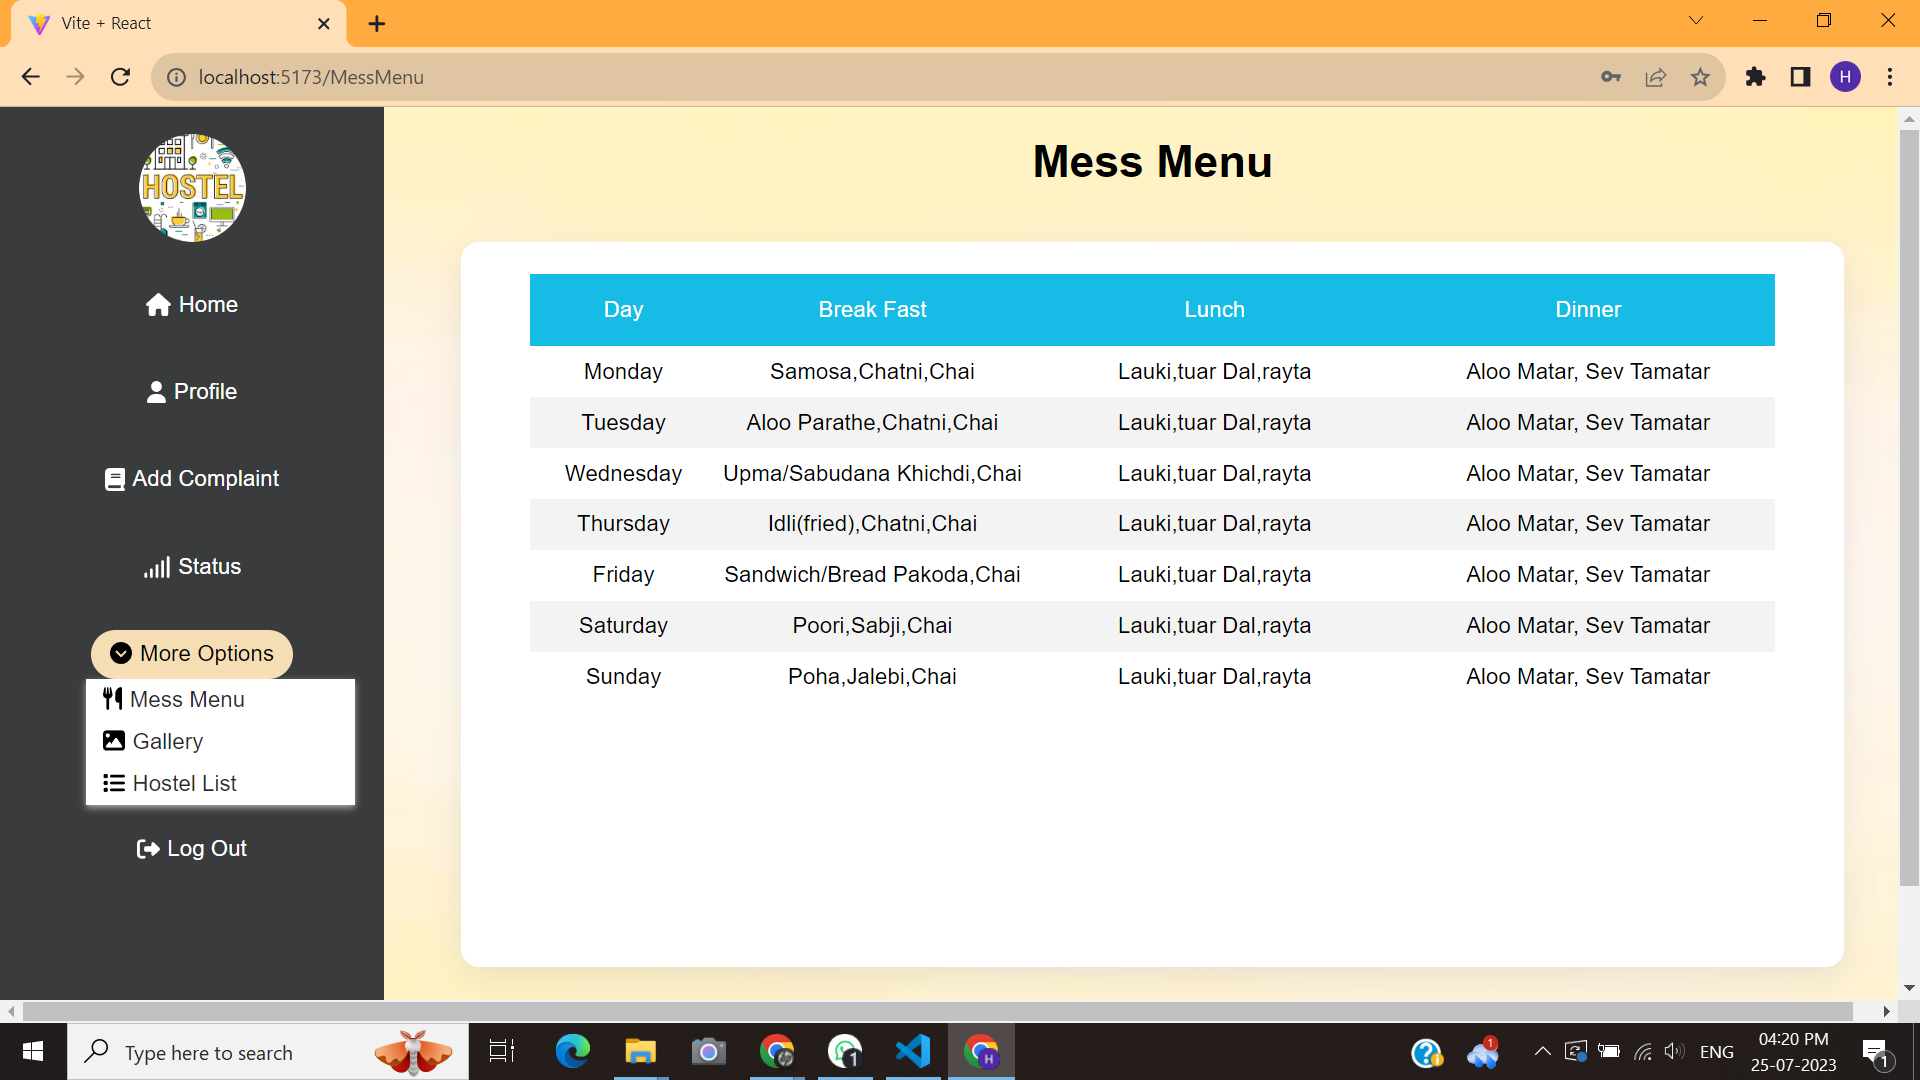This screenshot has height=1080, width=1920.
Task: Click the bookmark star in address bar
Action: coord(1701,77)
